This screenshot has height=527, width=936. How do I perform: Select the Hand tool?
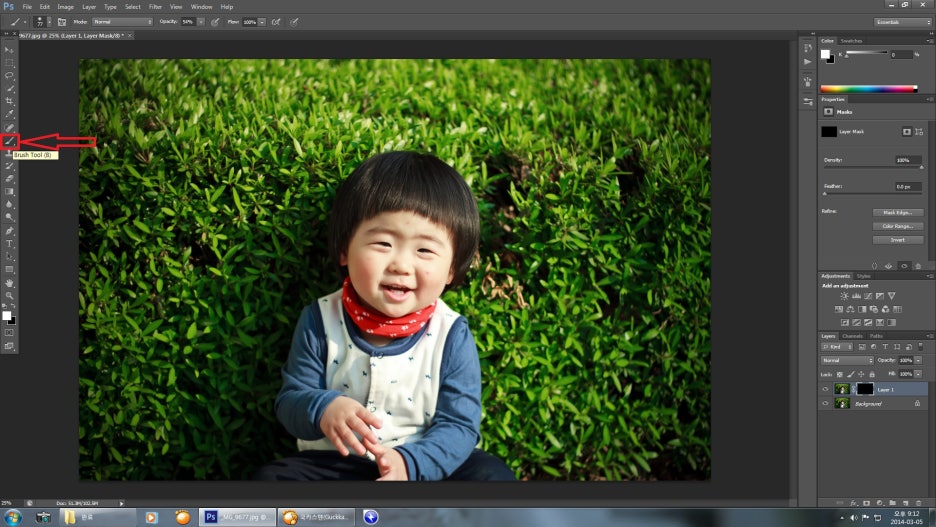click(9, 283)
